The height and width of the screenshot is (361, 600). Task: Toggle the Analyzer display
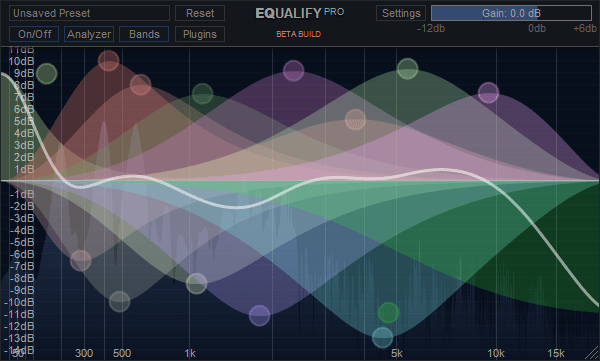point(89,34)
